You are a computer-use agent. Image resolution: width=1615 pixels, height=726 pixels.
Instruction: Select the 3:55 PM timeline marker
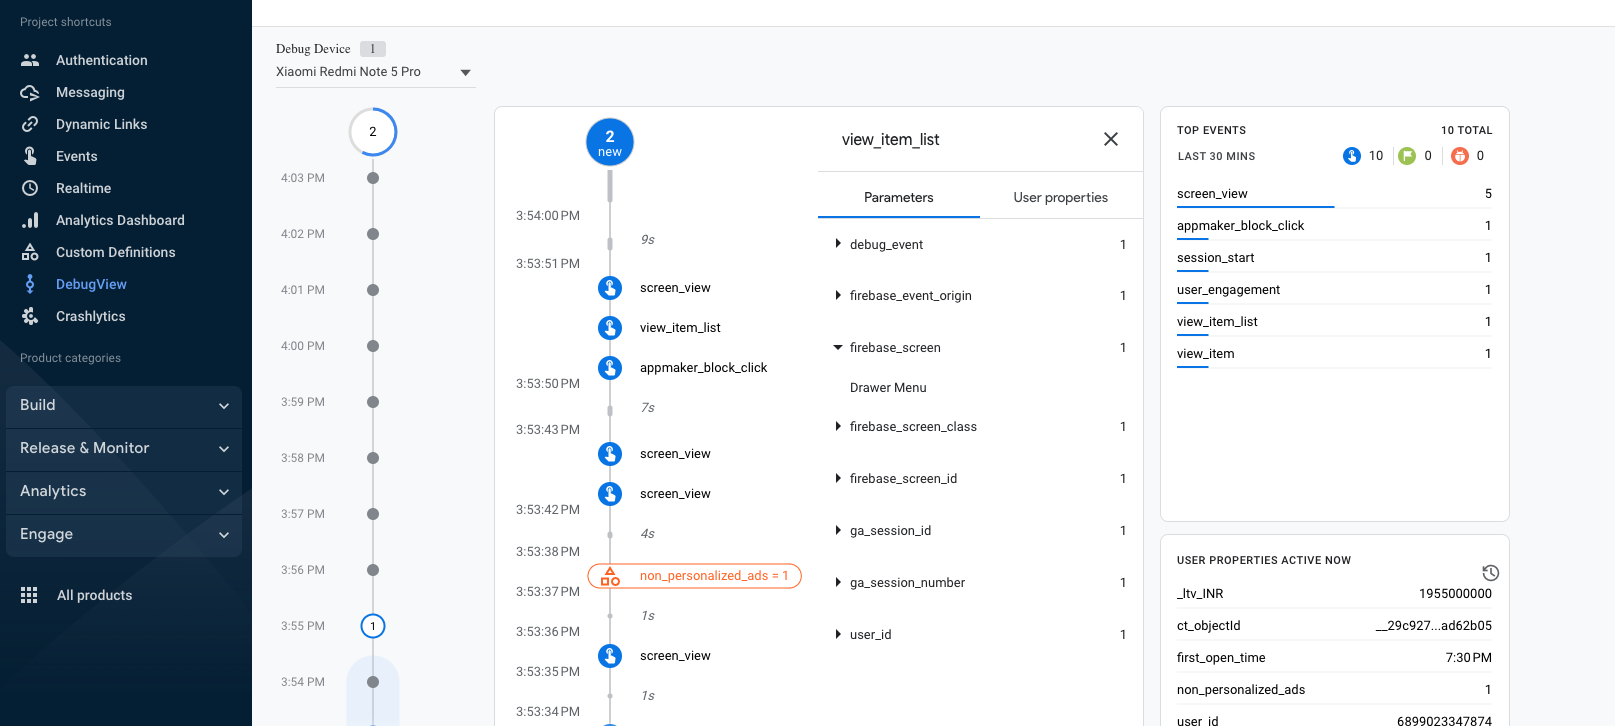(x=373, y=626)
